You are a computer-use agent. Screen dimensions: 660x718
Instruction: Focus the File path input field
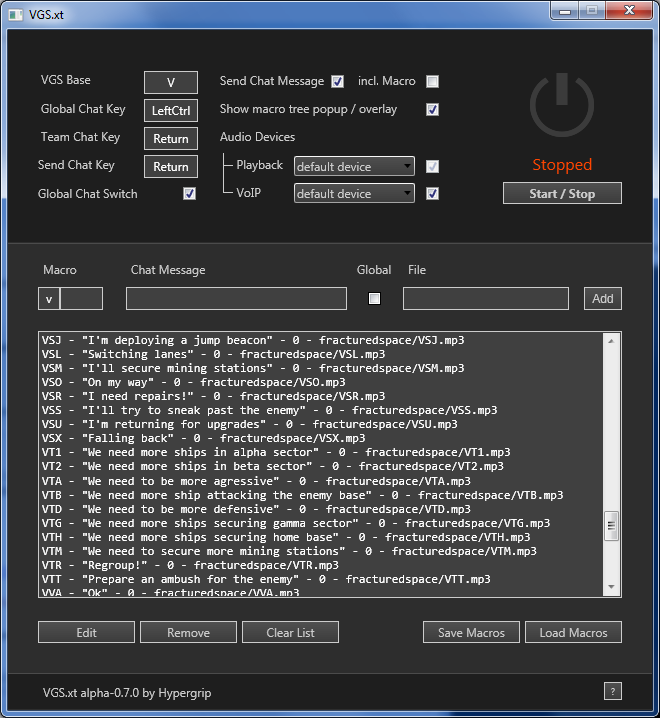point(486,299)
